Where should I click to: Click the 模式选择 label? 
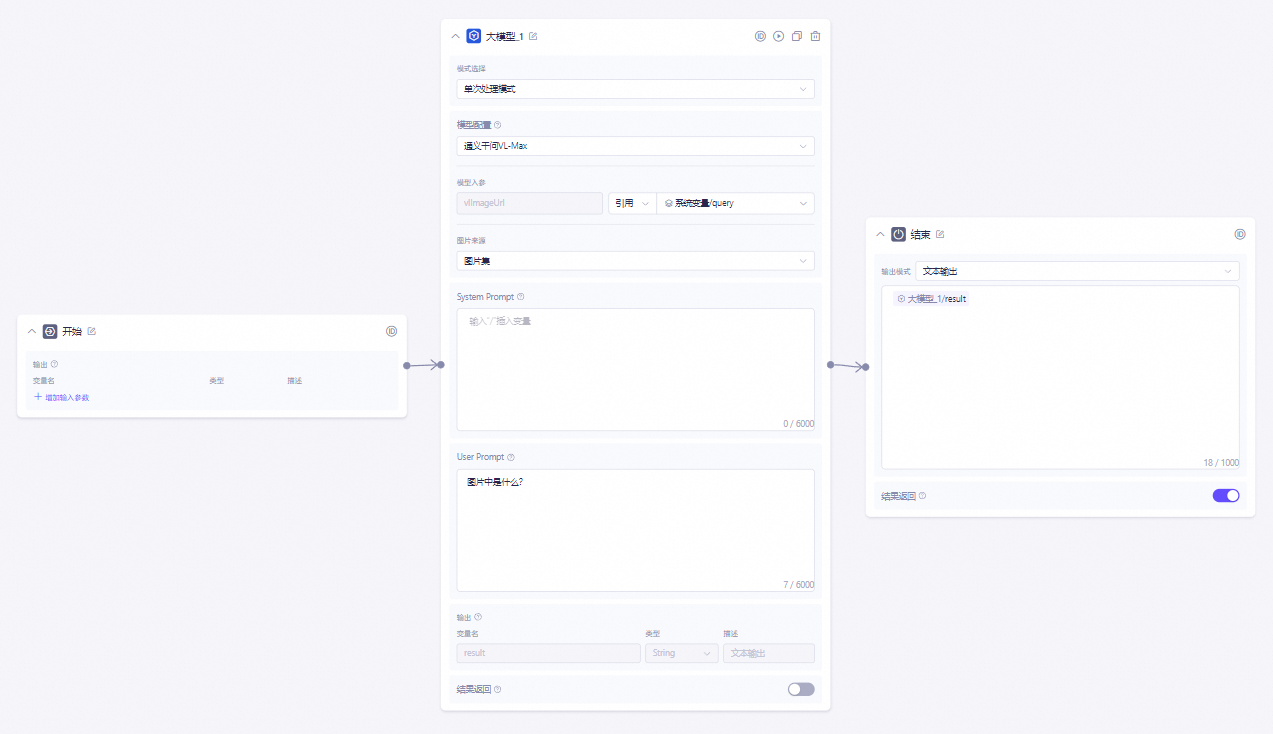click(471, 68)
